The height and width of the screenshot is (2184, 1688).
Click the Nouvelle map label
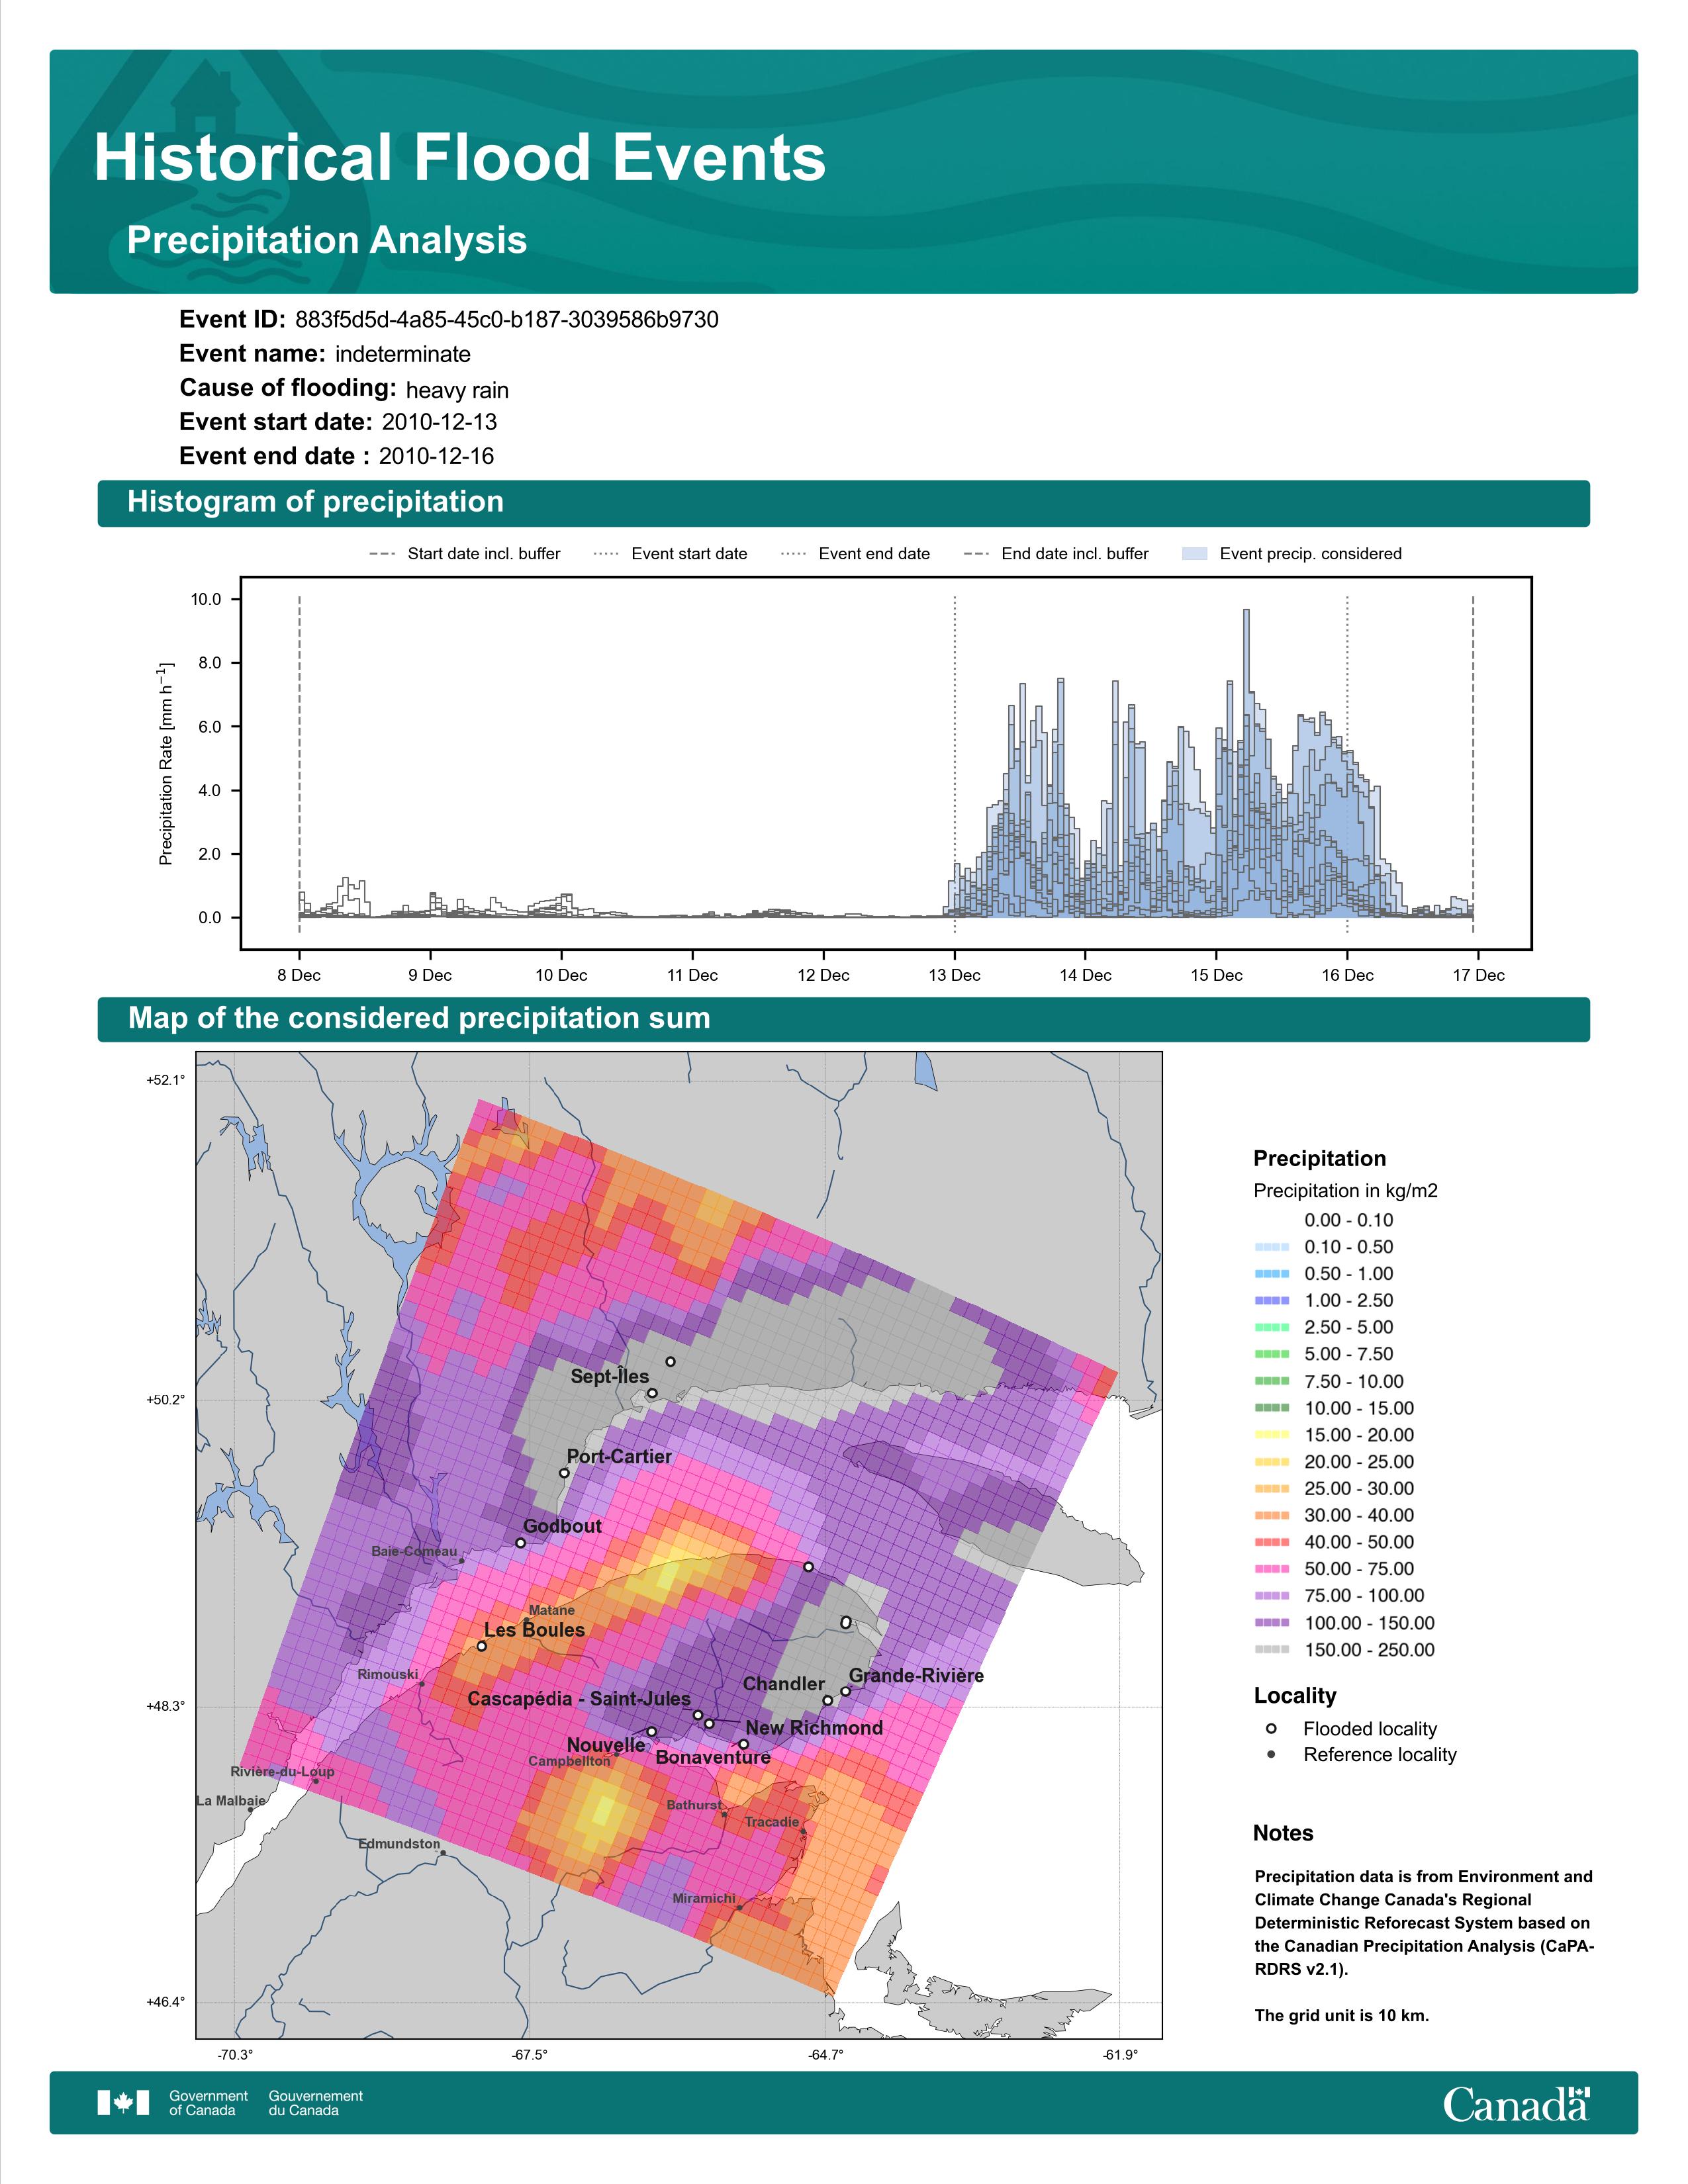tap(606, 1745)
